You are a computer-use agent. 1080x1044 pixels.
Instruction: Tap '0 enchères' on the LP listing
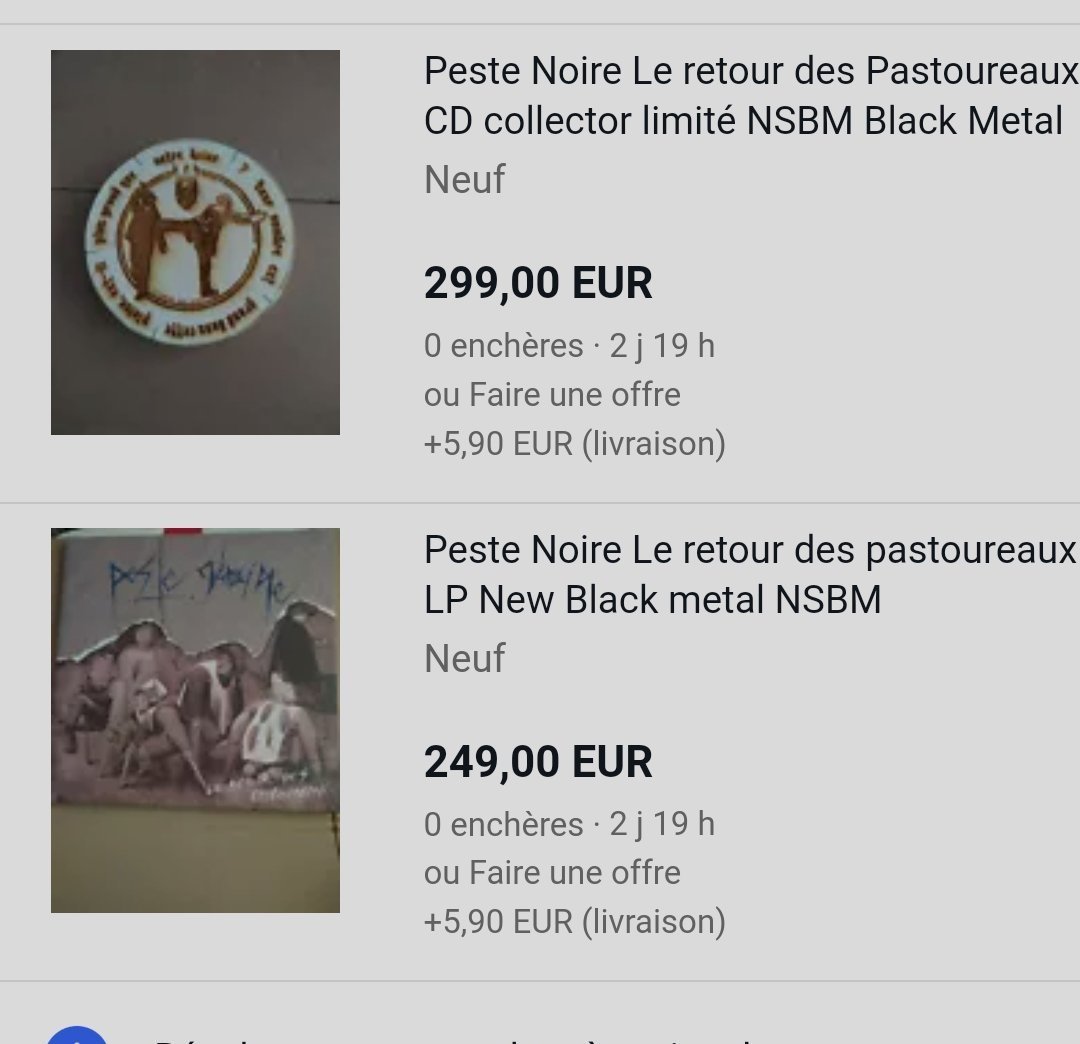coord(503,824)
